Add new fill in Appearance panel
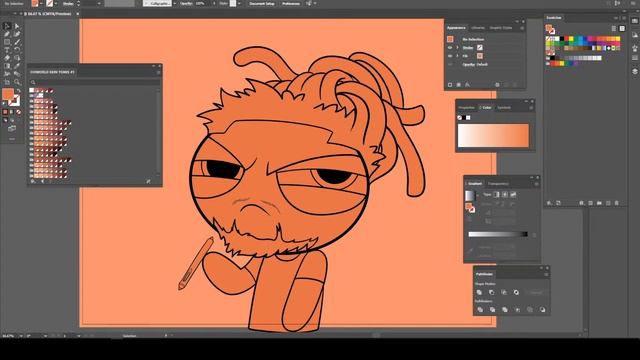 click(x=459, y=85)
